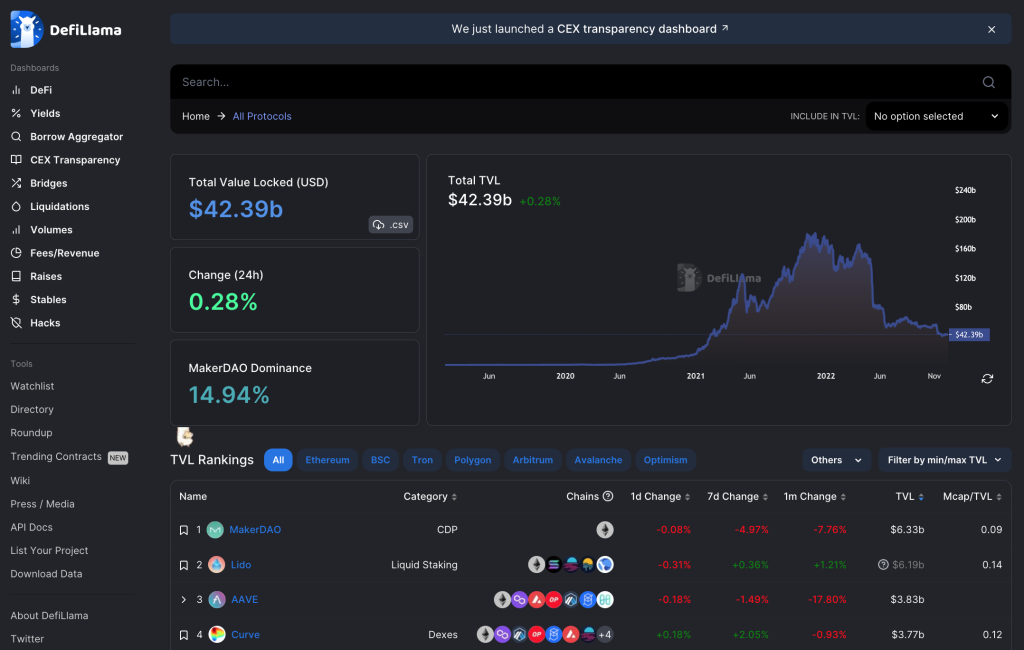
Task: Go to Home breadcrumb
Action: (x=196, y=116)
